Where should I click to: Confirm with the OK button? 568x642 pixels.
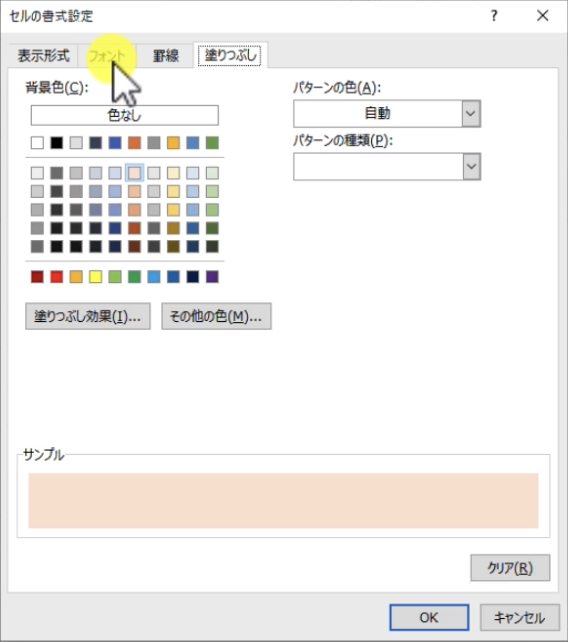pyautogui.click(x=429, y=617)
